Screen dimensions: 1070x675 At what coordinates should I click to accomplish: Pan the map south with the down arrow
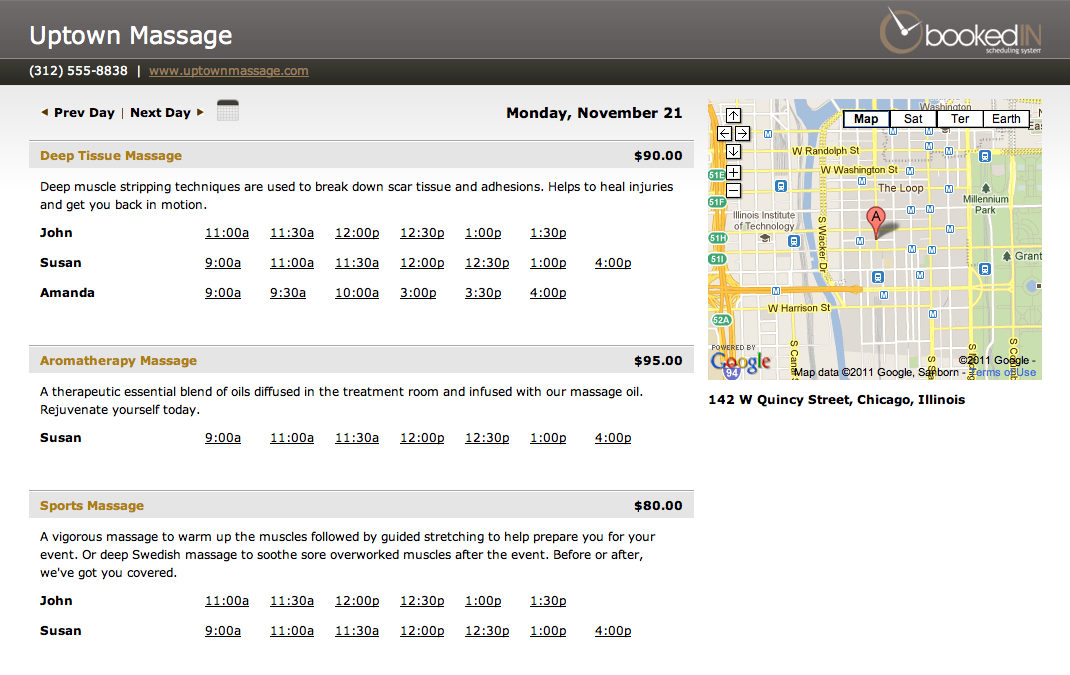tap(735, 151)
